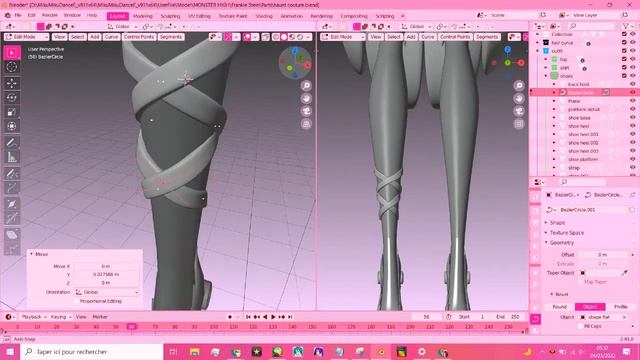
Task: Activate the Move tool in left toolbar
Action: [x=12, y=83]
